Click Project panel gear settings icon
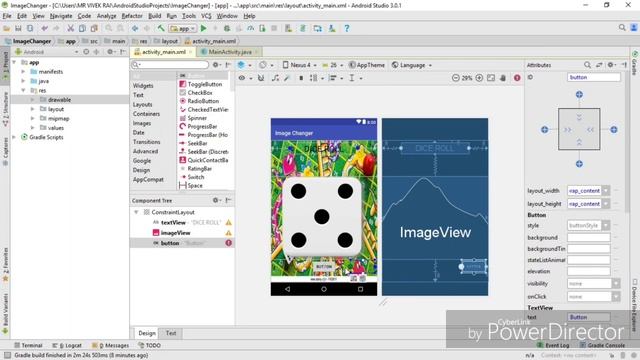This screenshot has height=360, width=640. 111,52
